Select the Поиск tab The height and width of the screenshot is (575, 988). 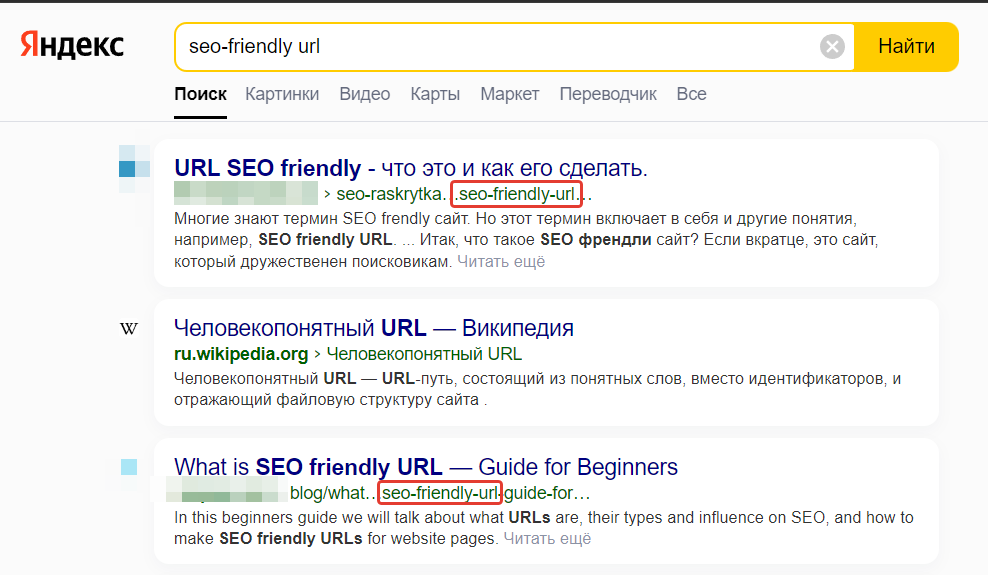pyautogui.click(x=200, y=94)
